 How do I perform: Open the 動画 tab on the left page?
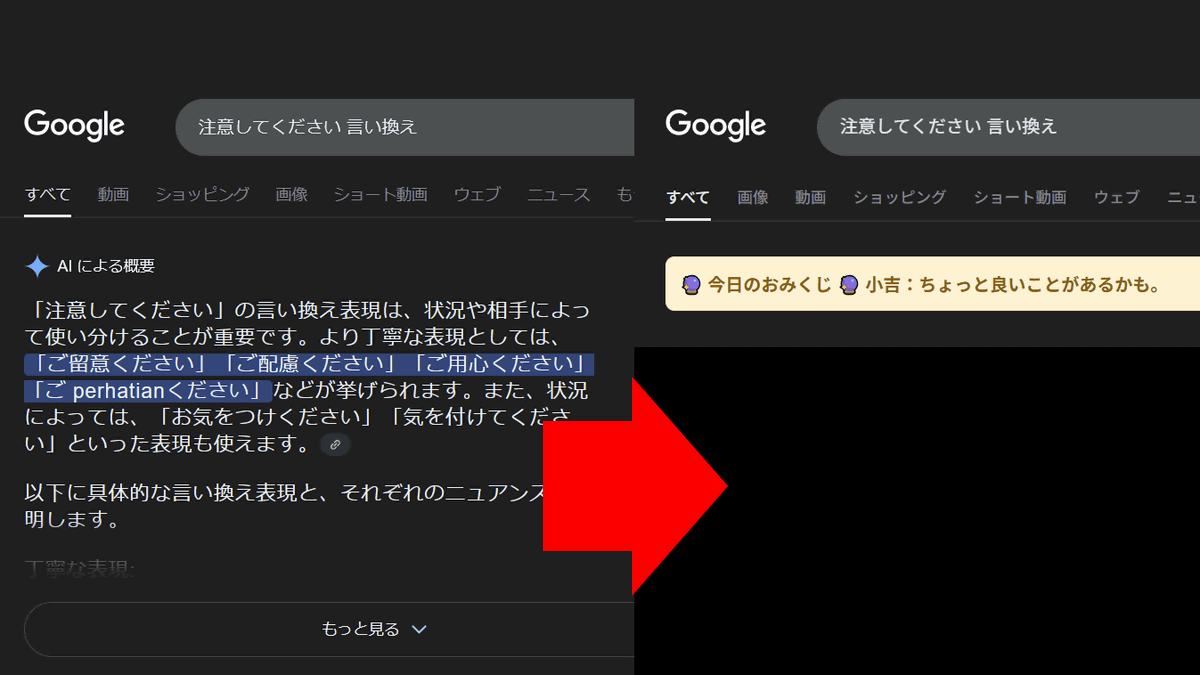click(x=113, y=195)
